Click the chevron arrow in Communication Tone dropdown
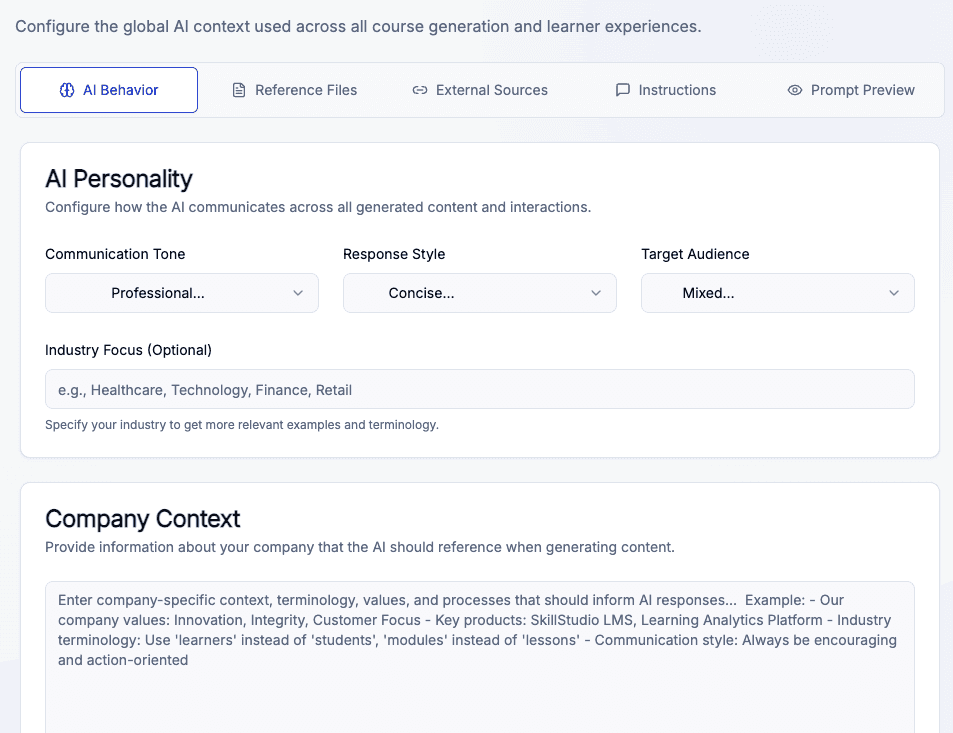 pyautogui.click(x=298, y=293)
